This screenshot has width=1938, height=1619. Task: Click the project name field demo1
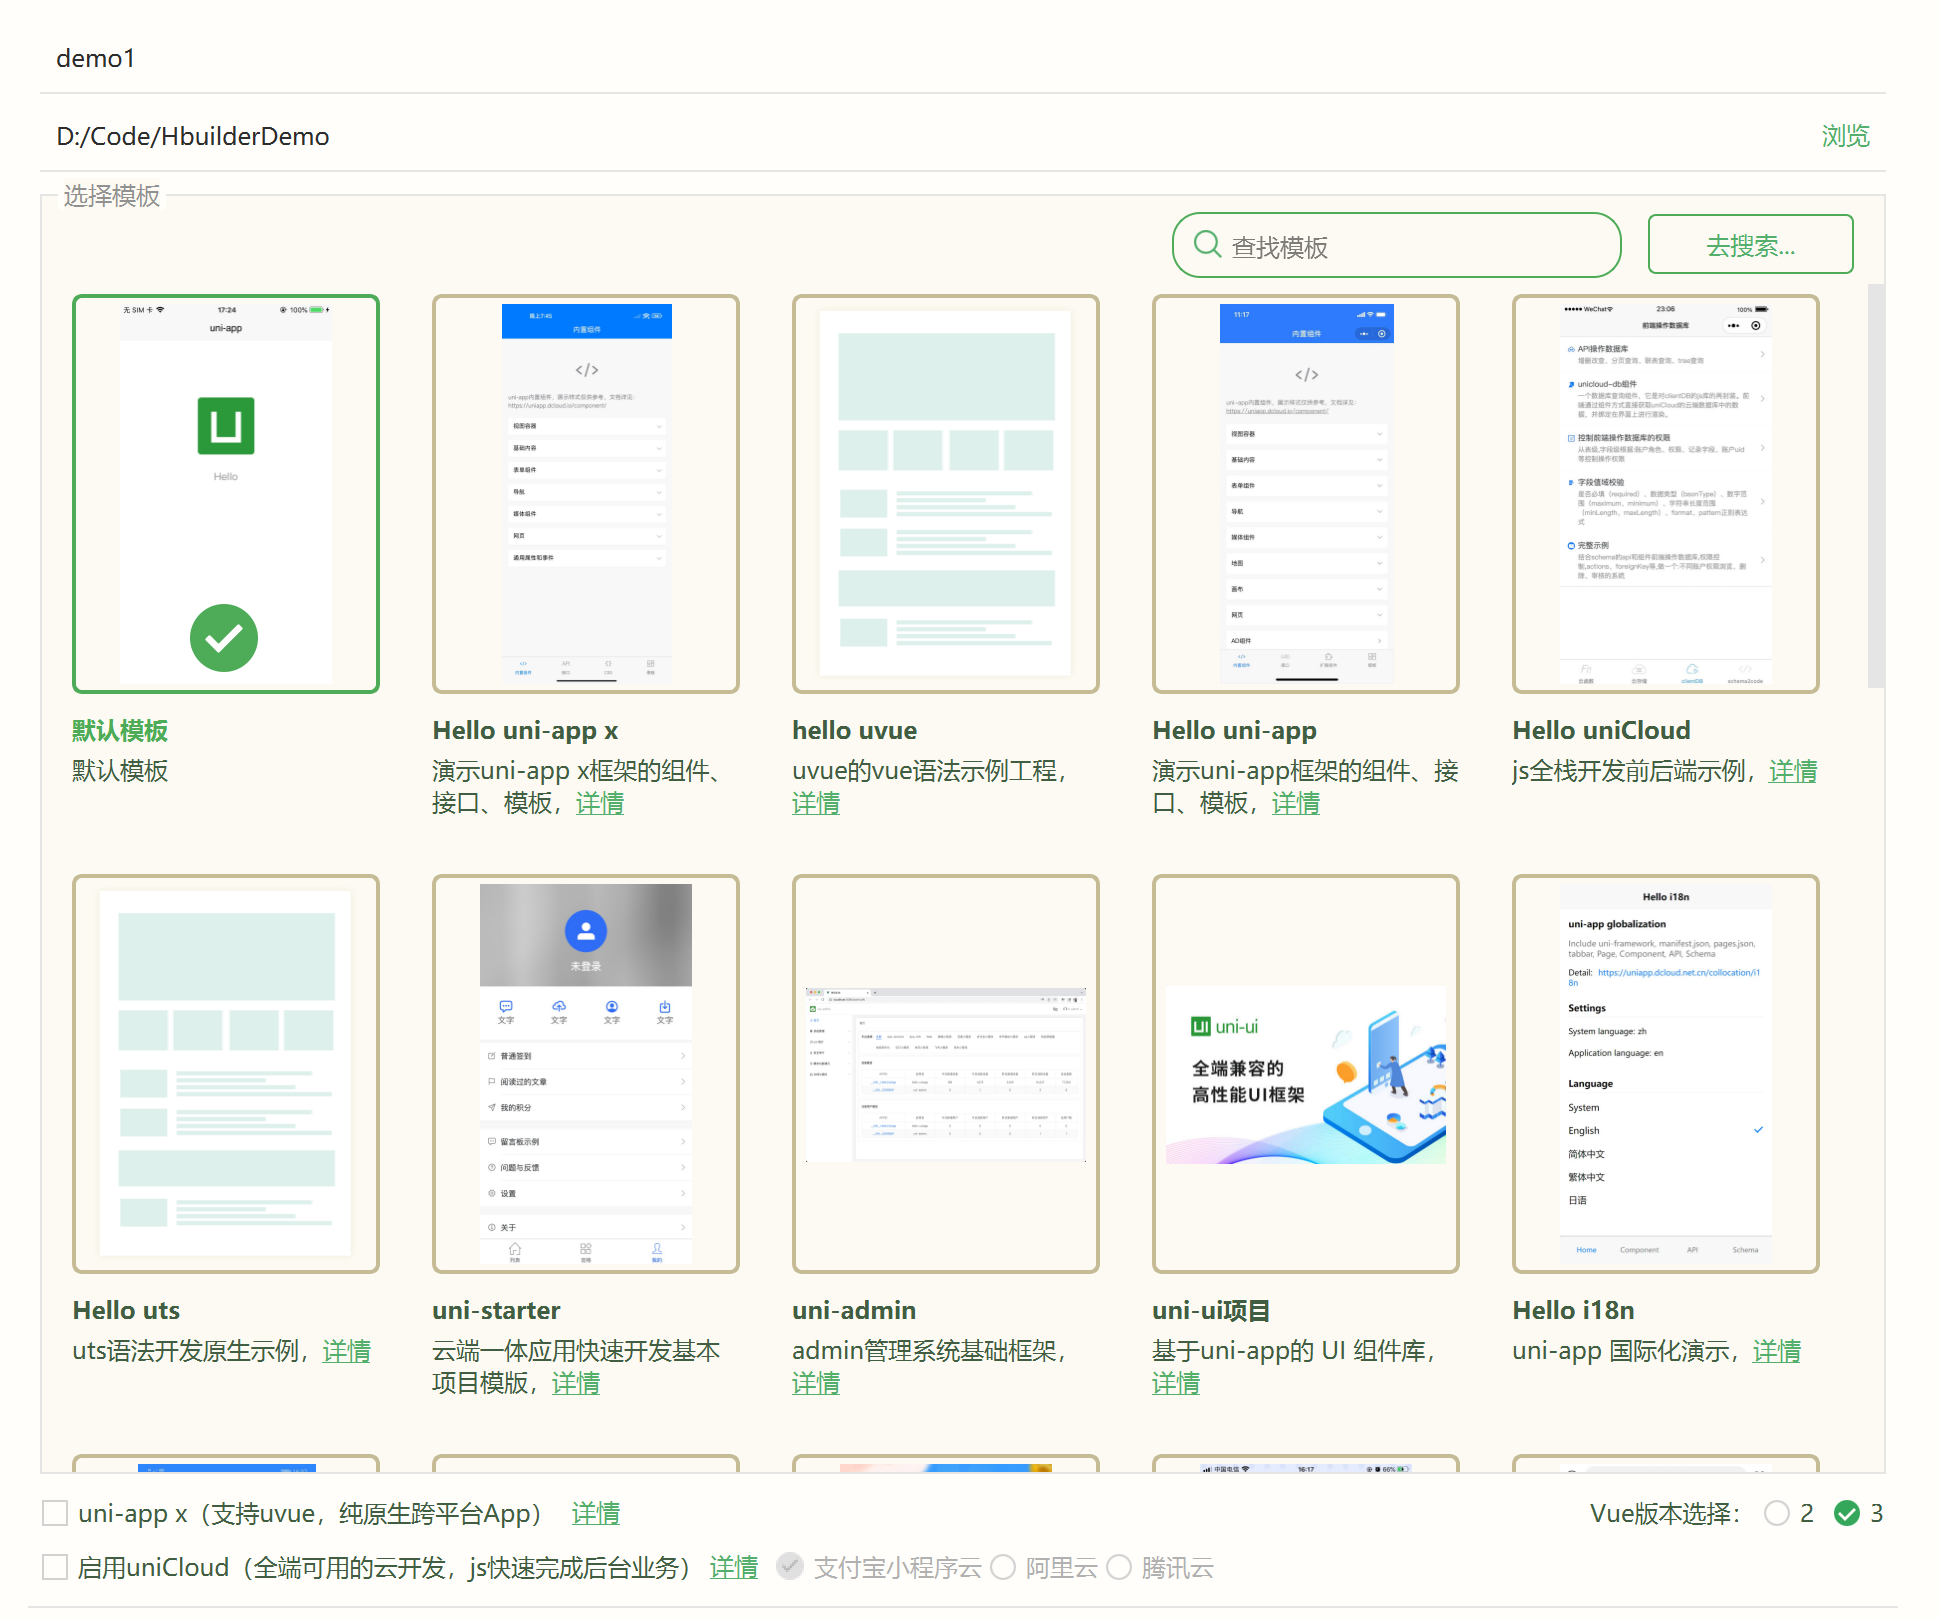962,58
